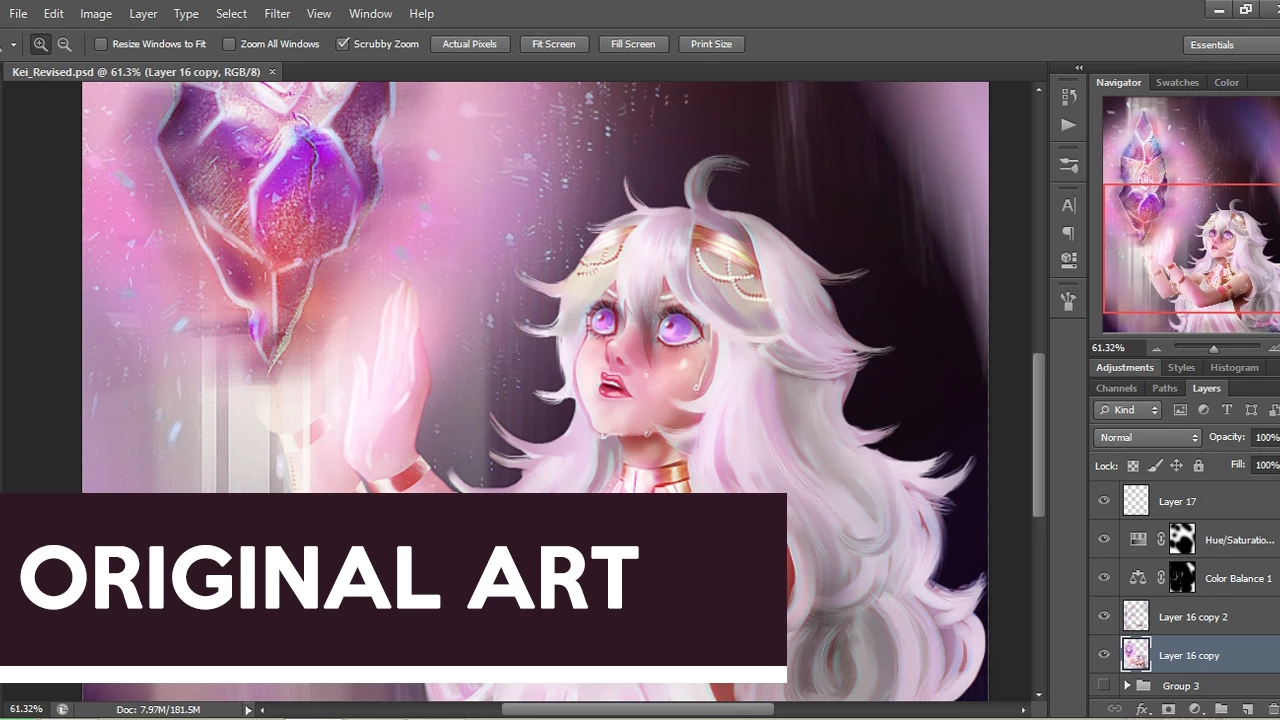Filter layers by type layer icon
This screenshot has width=1280, height=720.
pyautogui.click(x=1227, y=410)
